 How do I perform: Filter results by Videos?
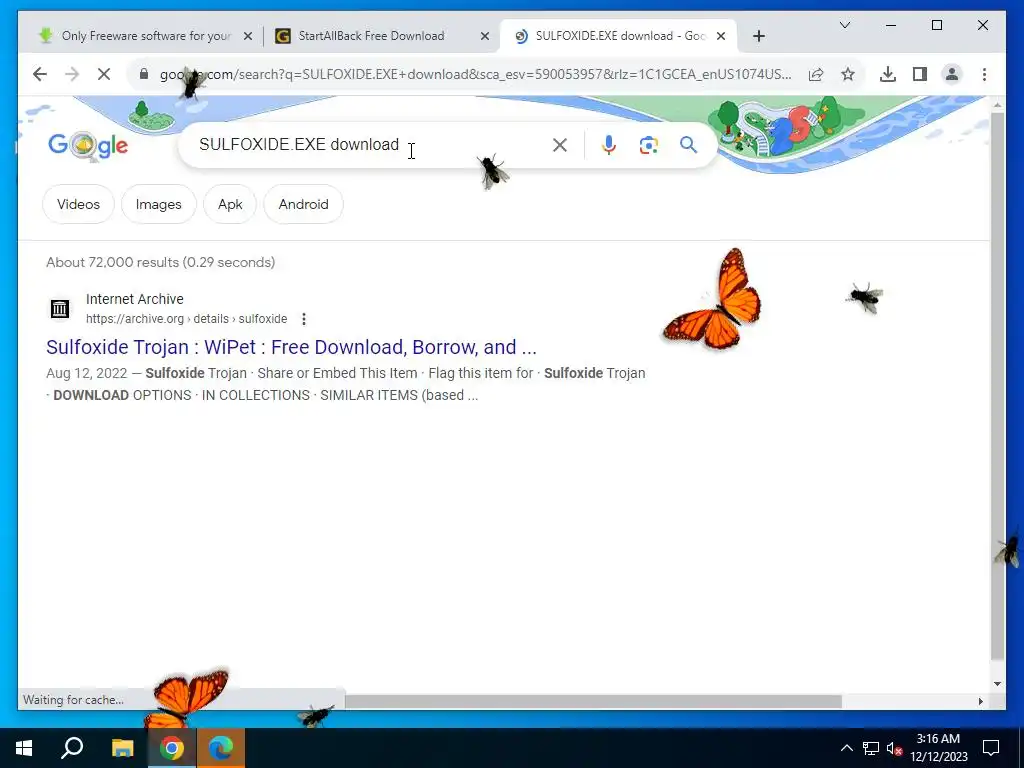point(78,204)
